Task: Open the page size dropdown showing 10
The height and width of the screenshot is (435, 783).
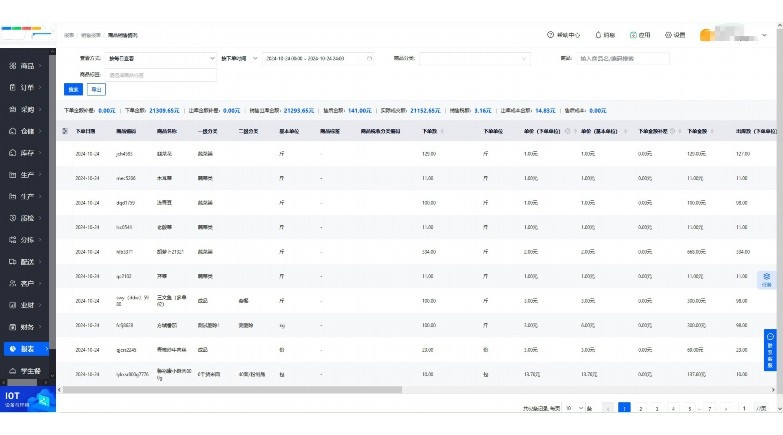Action: tap(573, 408)
